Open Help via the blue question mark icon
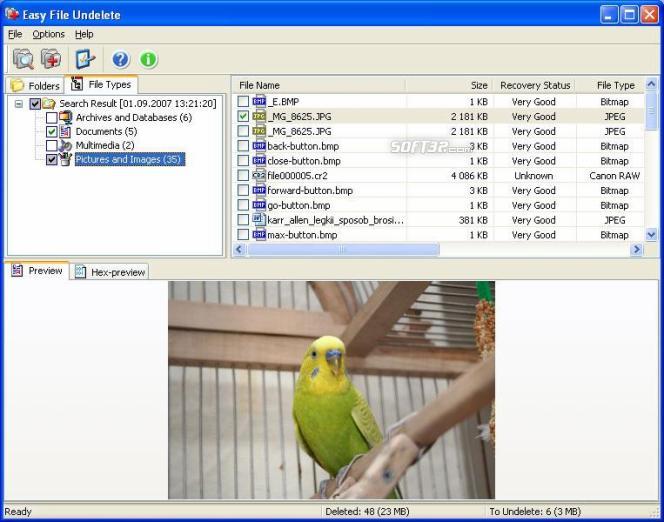 point(121,59)
